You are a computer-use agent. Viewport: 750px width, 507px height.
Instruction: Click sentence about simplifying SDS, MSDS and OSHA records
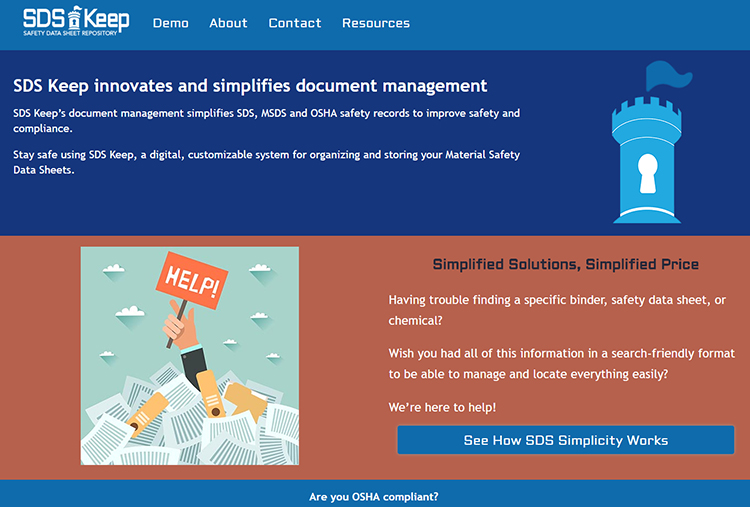[266, 121]
